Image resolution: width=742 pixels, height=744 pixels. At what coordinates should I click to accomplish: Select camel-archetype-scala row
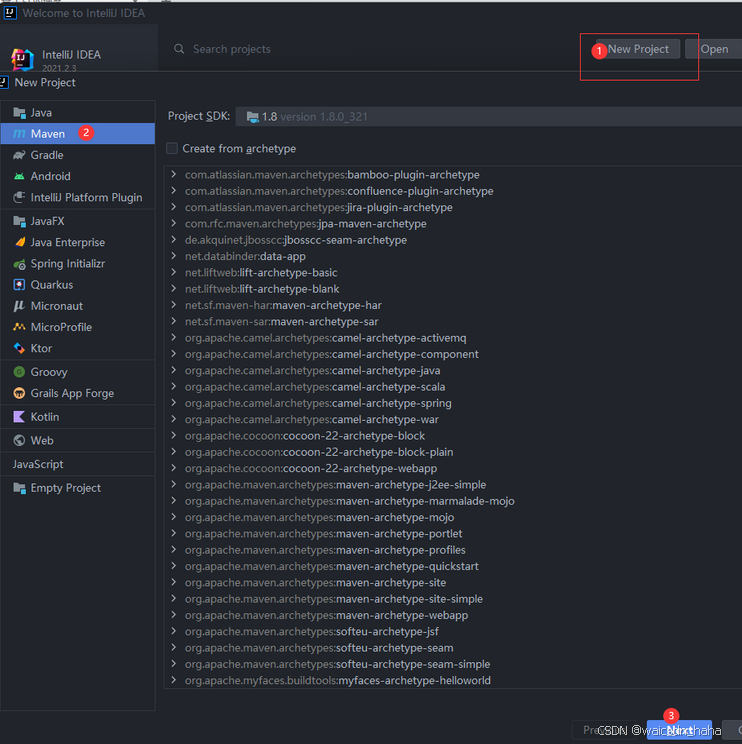(315, 387)
